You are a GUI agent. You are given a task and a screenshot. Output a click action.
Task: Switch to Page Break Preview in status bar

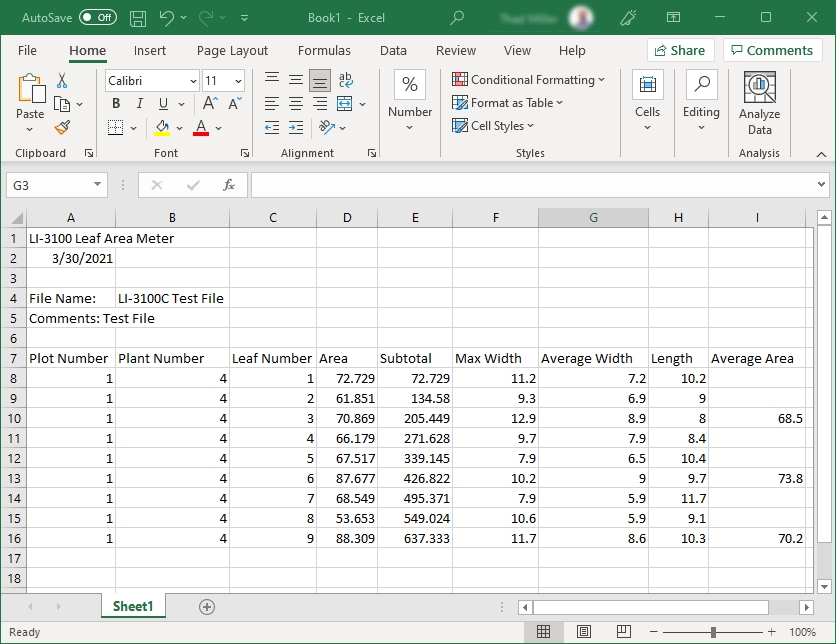coord(623,632)
